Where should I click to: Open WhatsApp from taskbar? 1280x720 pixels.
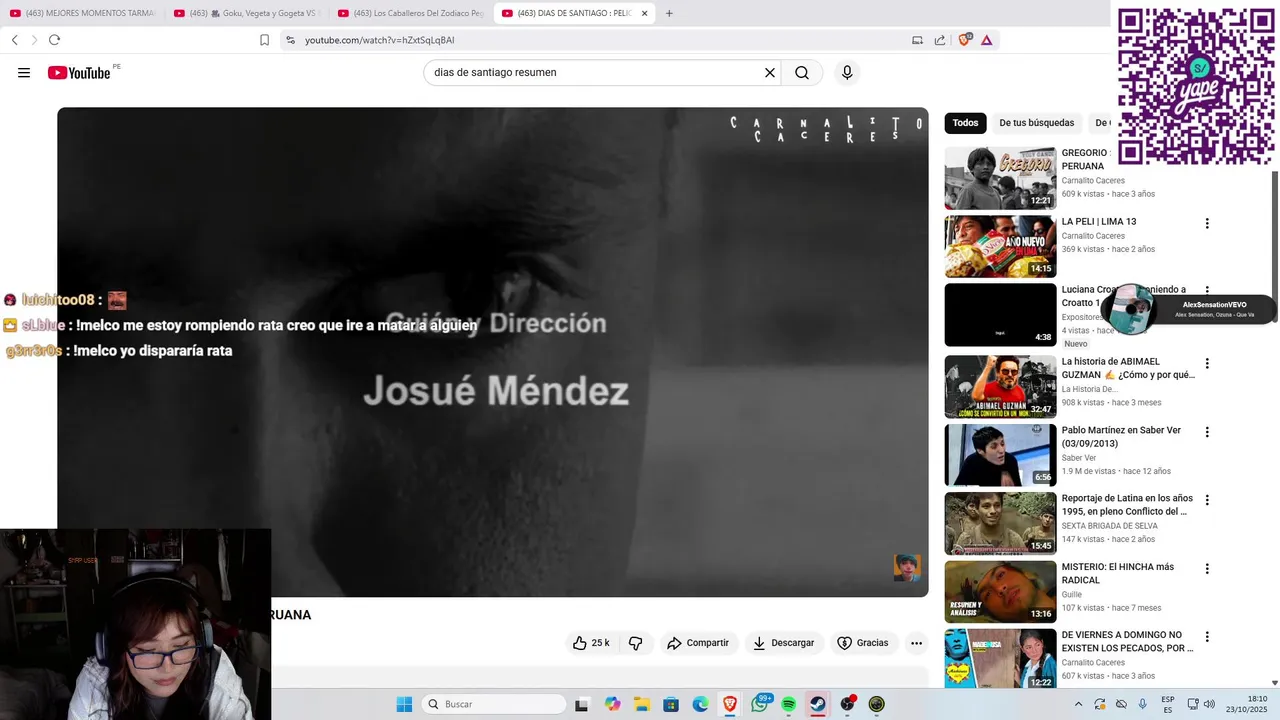pyautogui.click(x=760, y=704)
